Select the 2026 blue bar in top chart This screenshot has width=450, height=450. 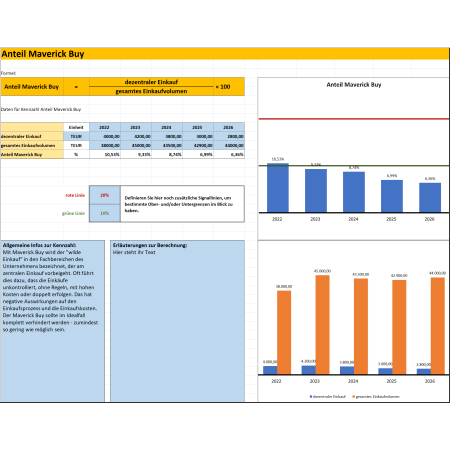pos(430,197)
